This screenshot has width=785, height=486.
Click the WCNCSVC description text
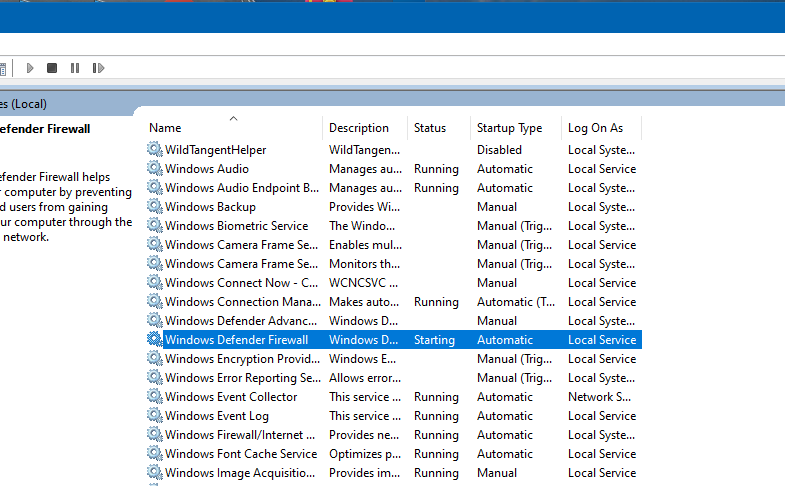pos(363,283)
